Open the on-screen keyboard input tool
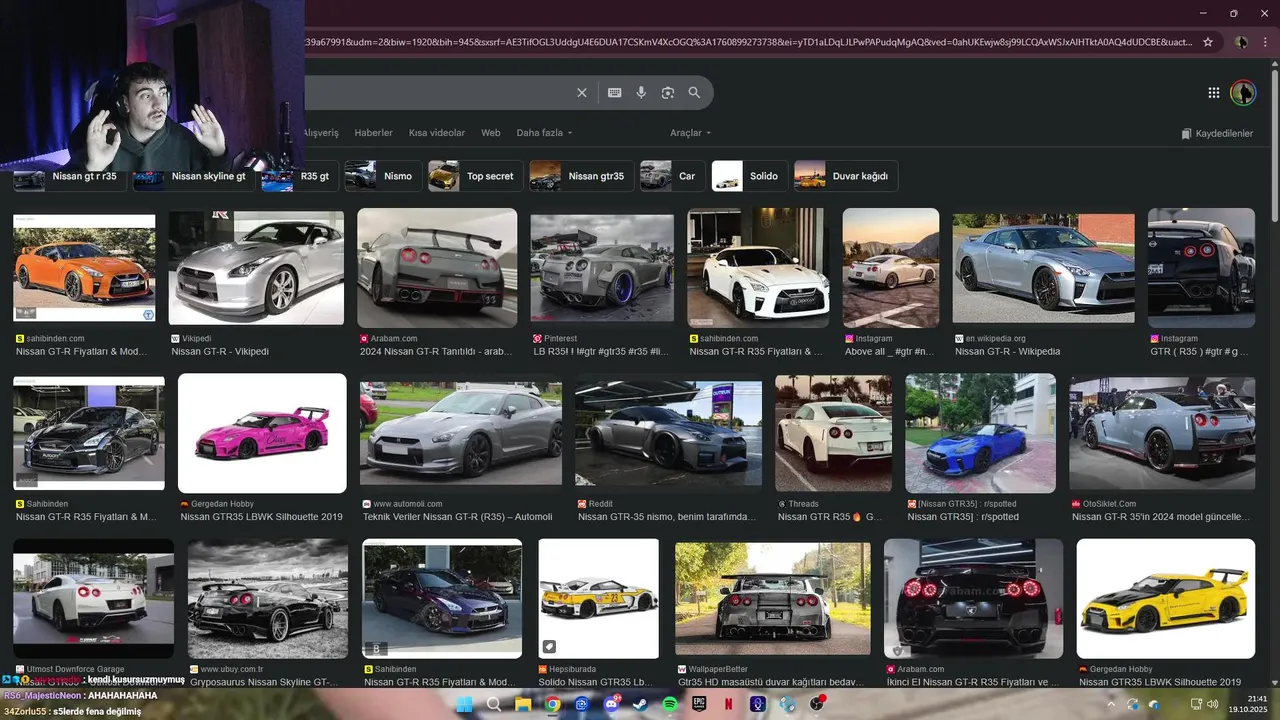Viewport: 1280px width, 720px height. point(614,93)
